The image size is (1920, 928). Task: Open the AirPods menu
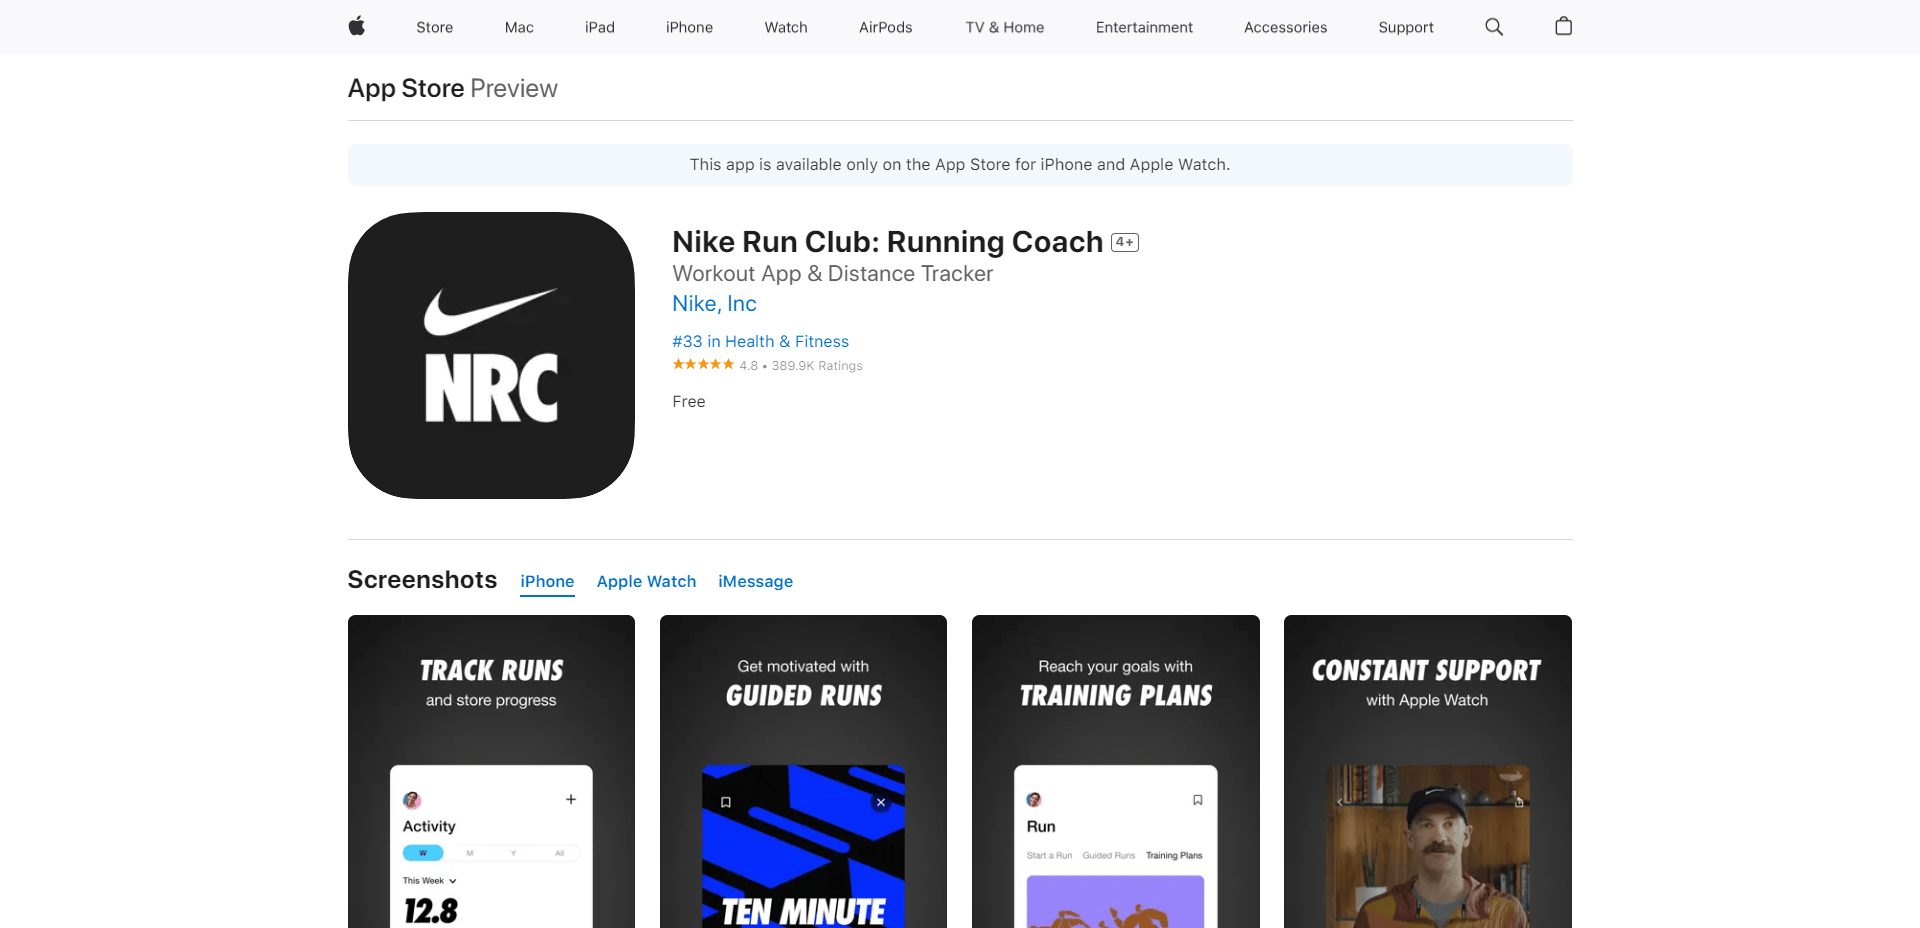(x=886, y=27)
